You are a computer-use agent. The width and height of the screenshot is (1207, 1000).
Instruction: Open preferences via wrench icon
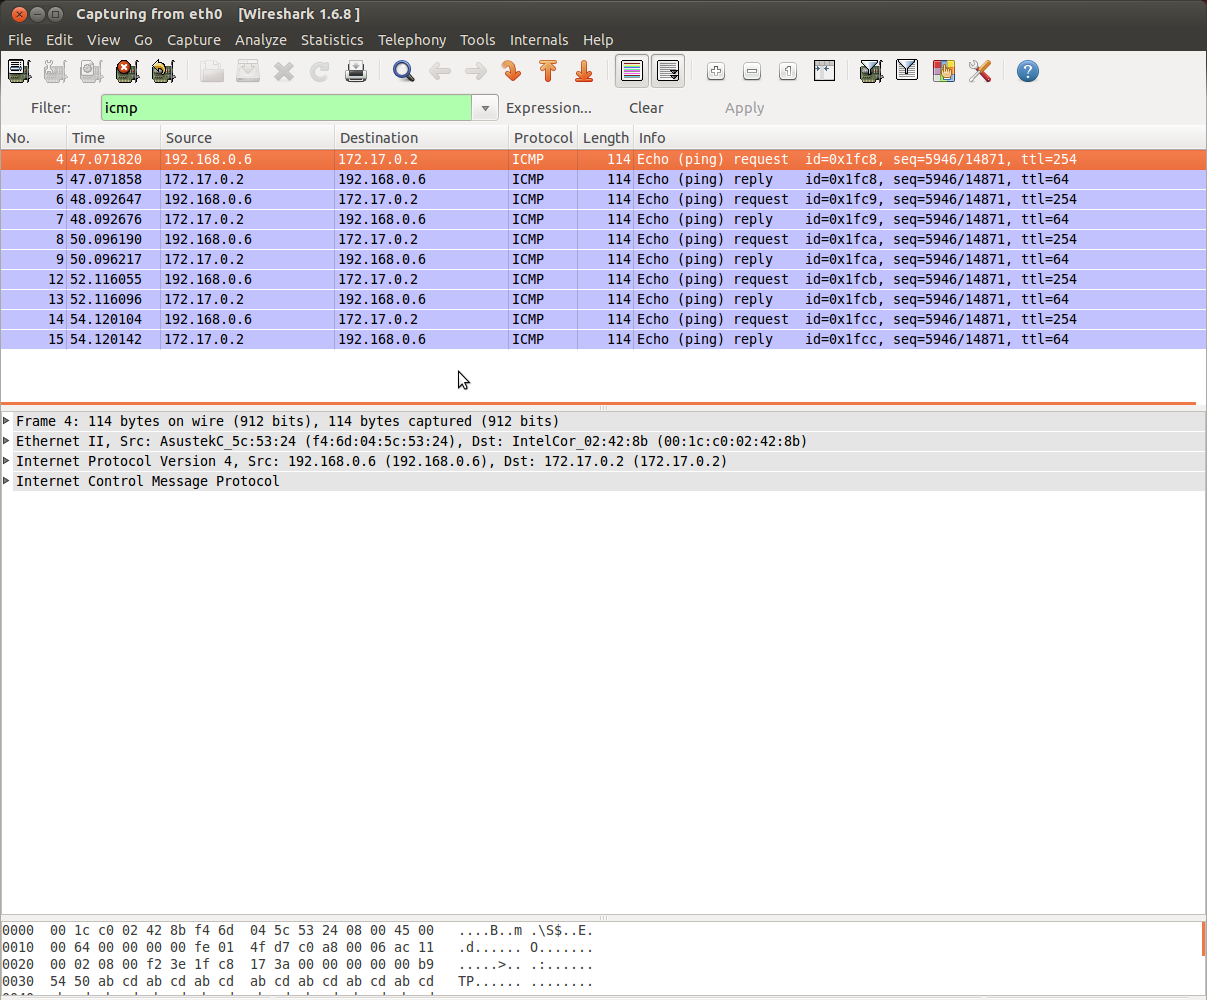[979, 71]
